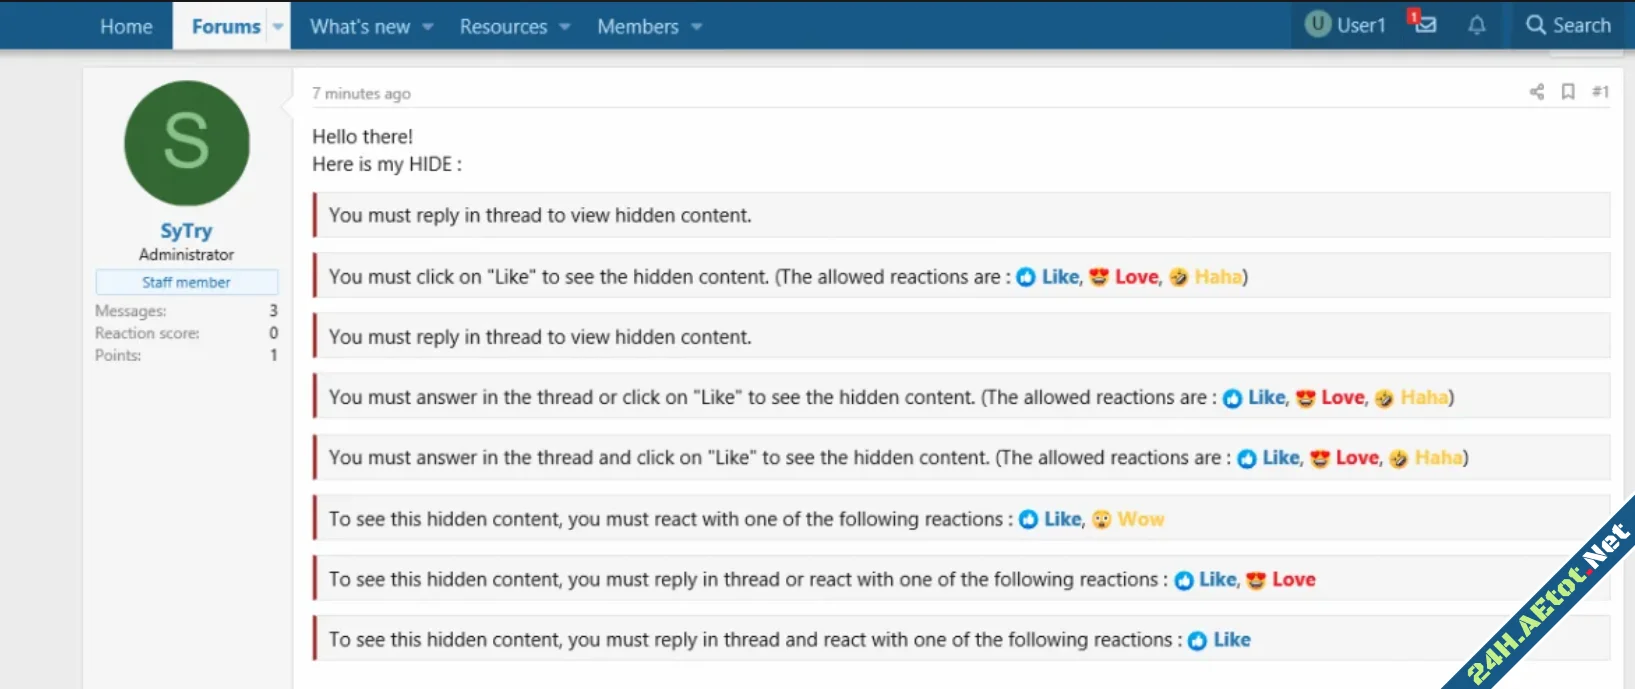Expand the Forums dropdown arrow
Viewport: 1635px width, 689px height.
[x=278, y=27]
